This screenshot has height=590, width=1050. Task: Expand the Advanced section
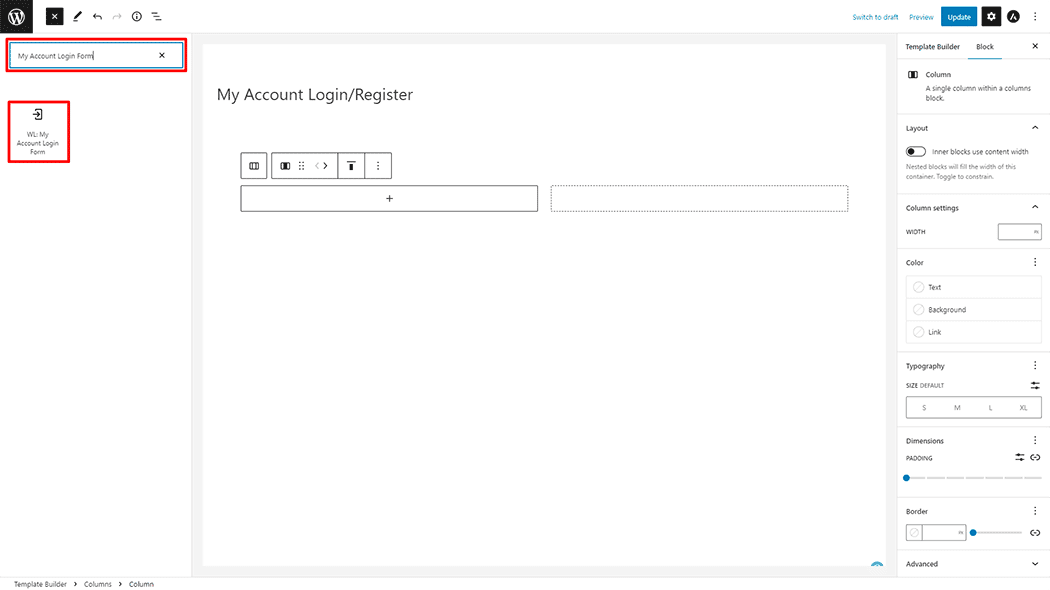coord(1035,563)
